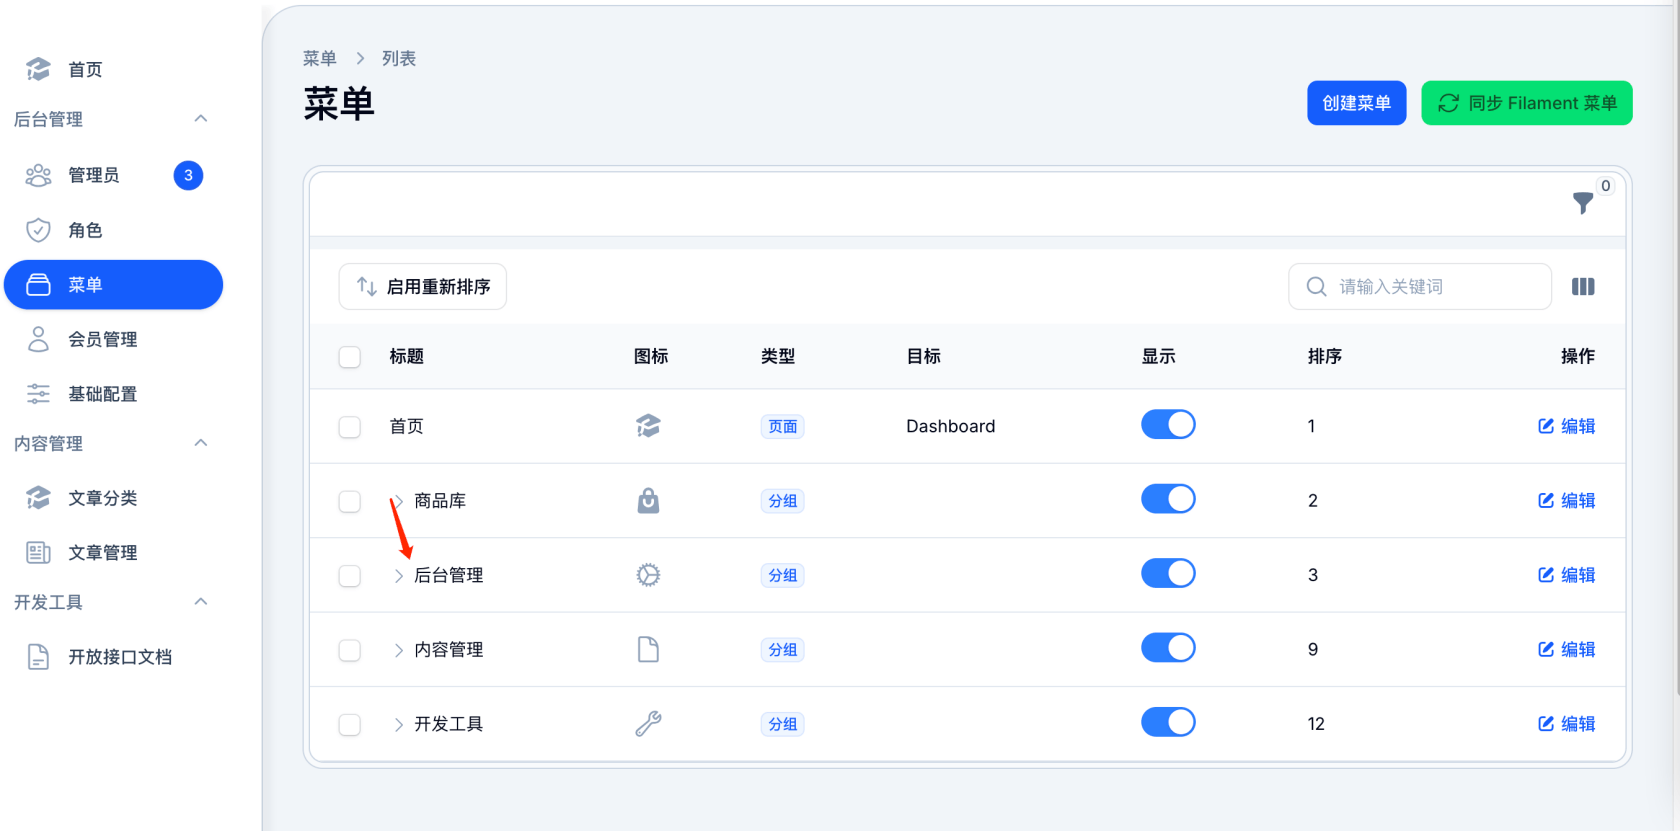Disable the 显示 switch for 开发工具

pyautogui.click(x=1168, y=722)
